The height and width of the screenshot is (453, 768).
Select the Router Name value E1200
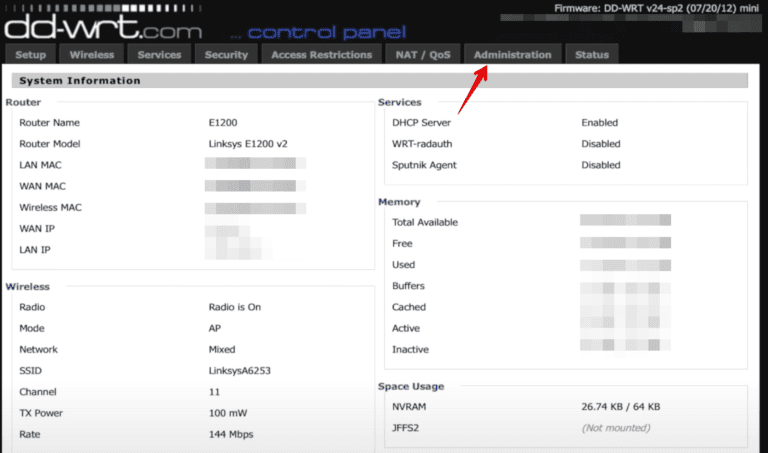pos(223,122)
